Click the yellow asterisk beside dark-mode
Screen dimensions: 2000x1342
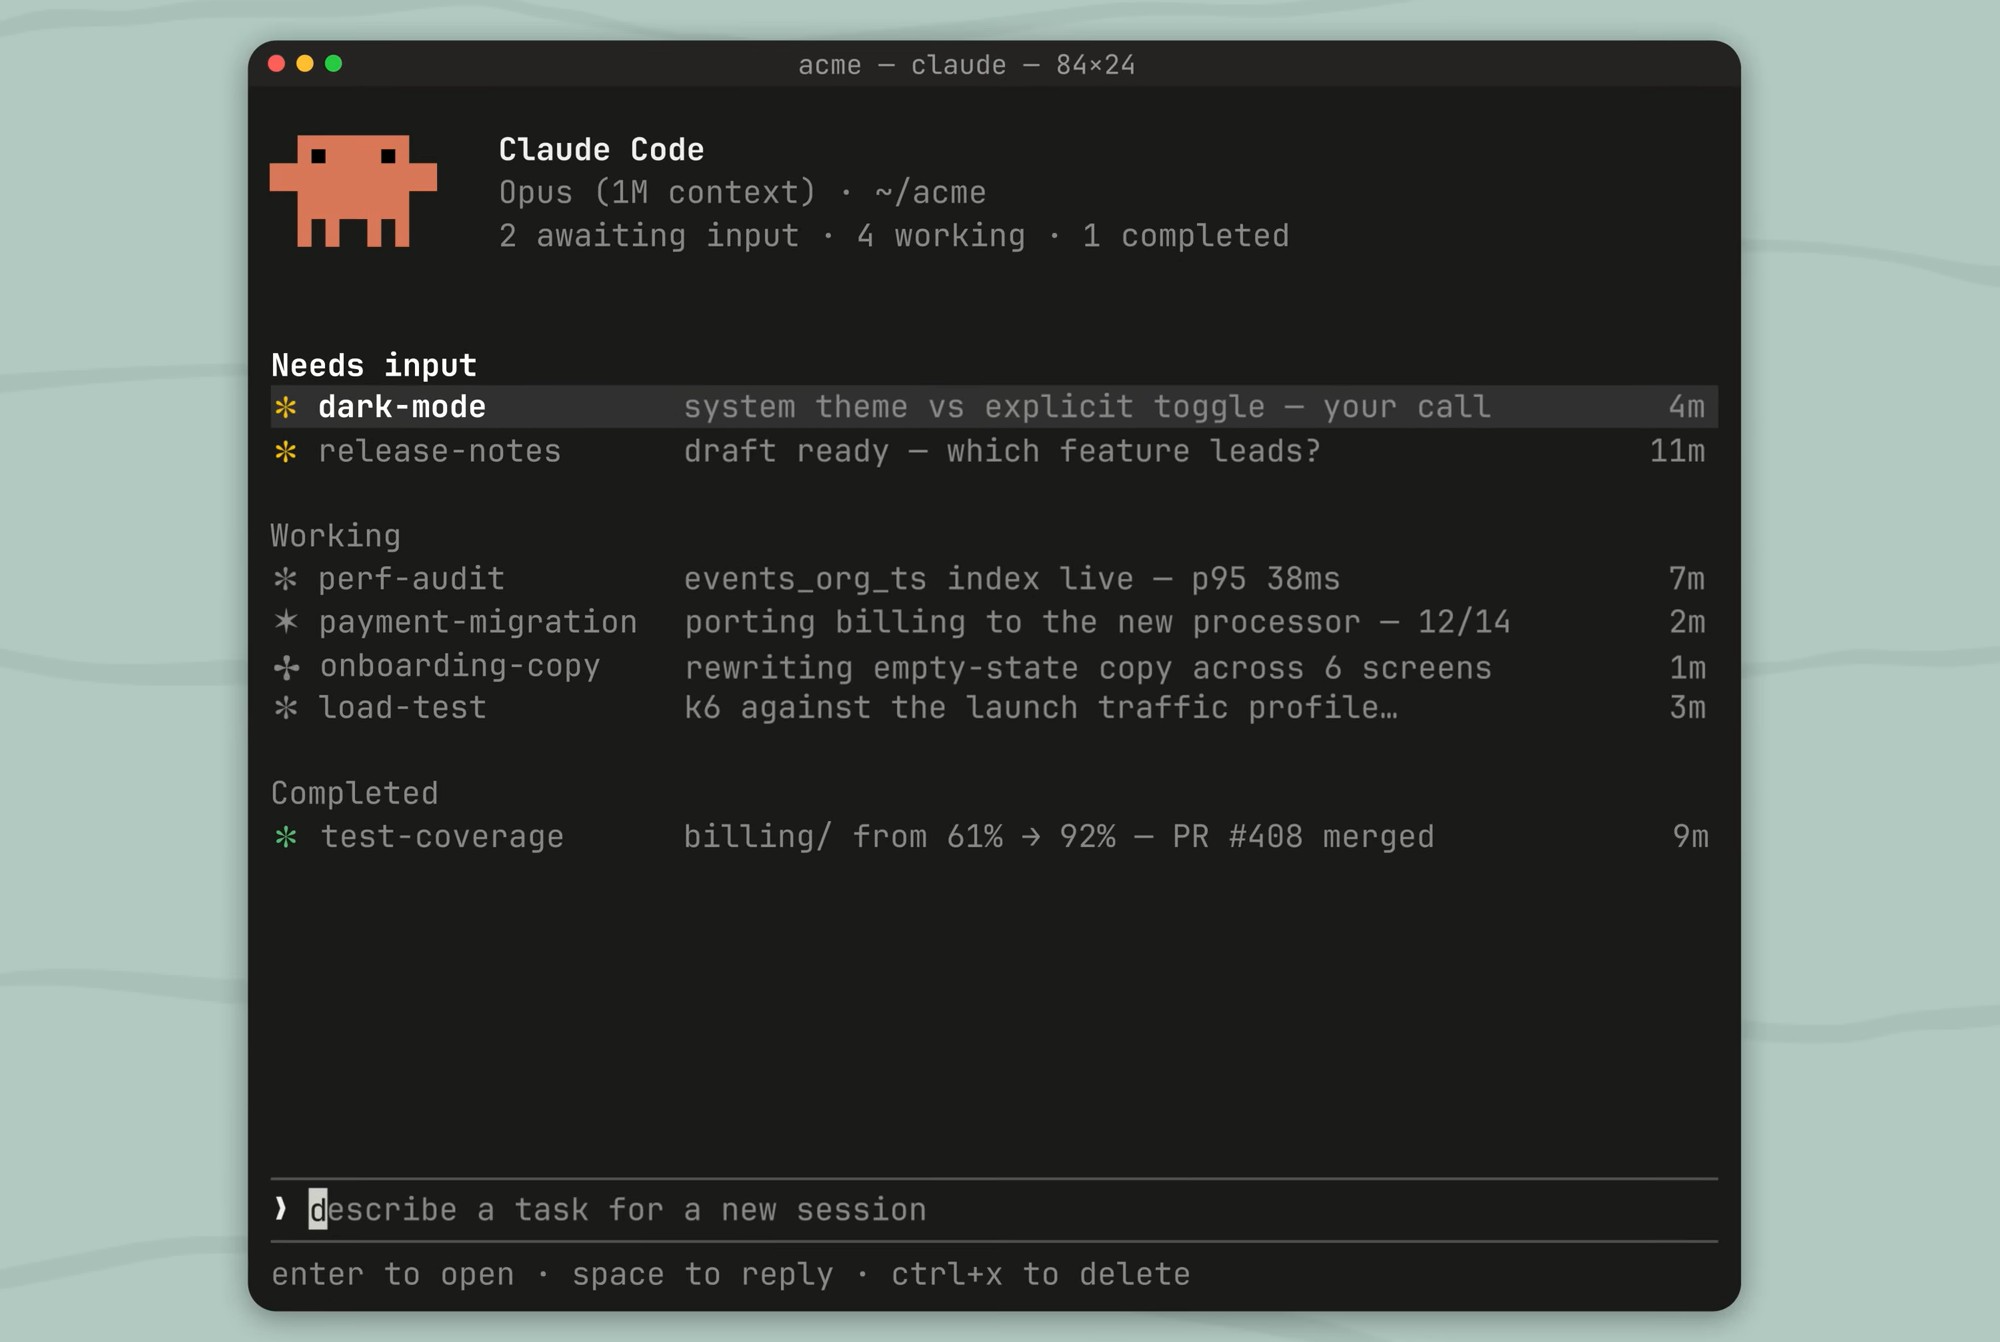tap(286, 407)
